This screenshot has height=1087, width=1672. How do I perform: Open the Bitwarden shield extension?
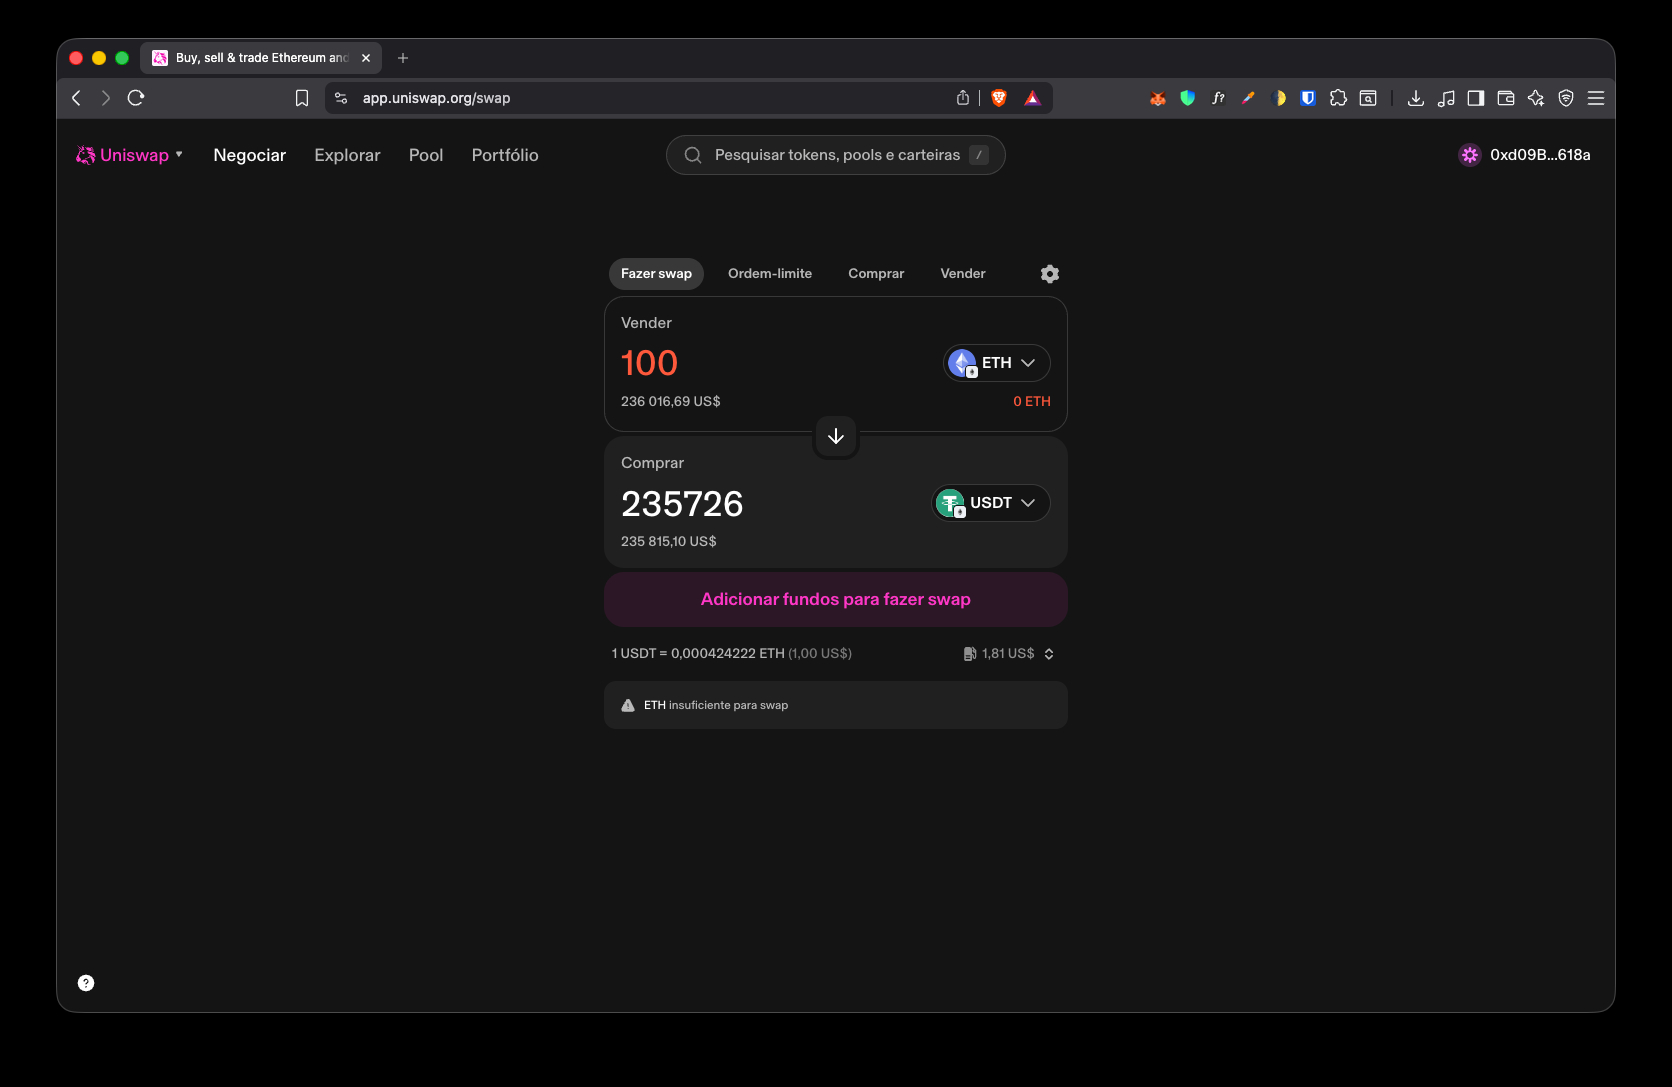[1308, 98]
